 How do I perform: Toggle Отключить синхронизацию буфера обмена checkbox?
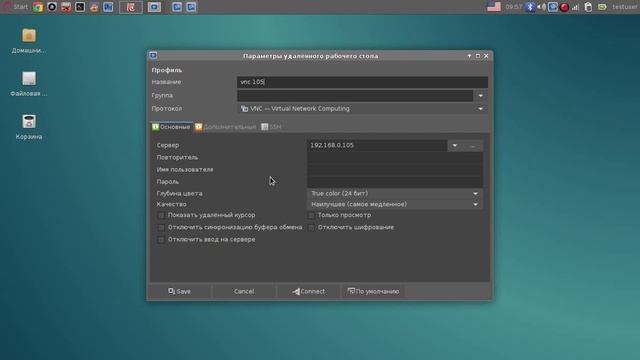[x=161, y=227]
